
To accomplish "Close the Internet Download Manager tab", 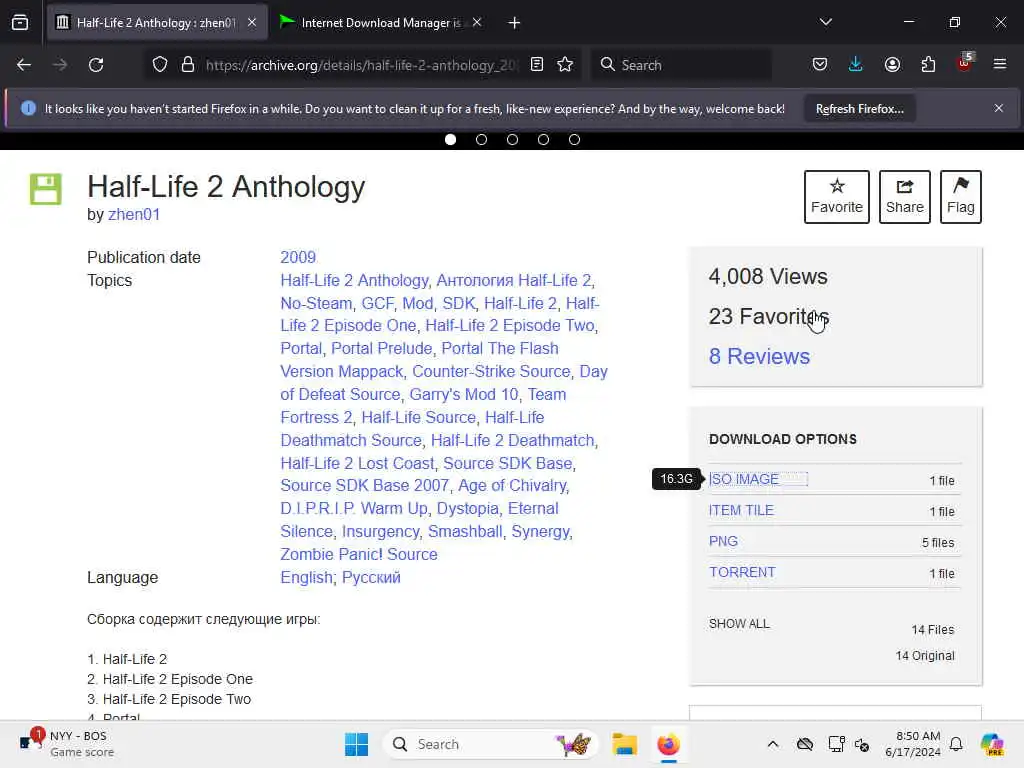I will point(477,23).
